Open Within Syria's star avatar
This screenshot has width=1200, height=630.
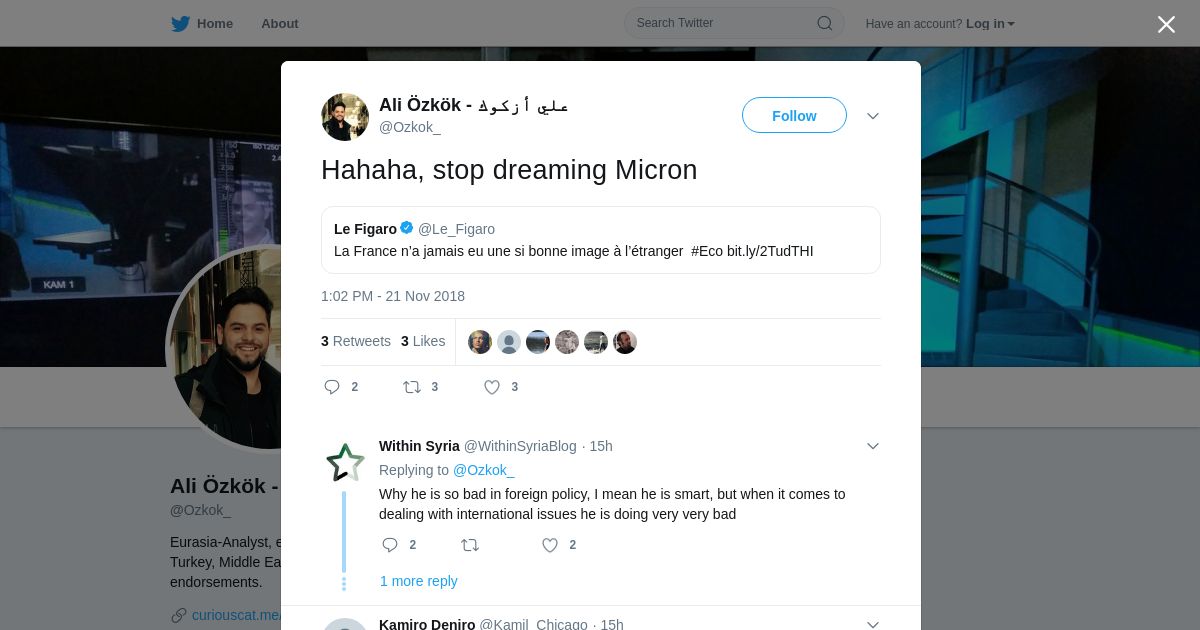(345, 463)
